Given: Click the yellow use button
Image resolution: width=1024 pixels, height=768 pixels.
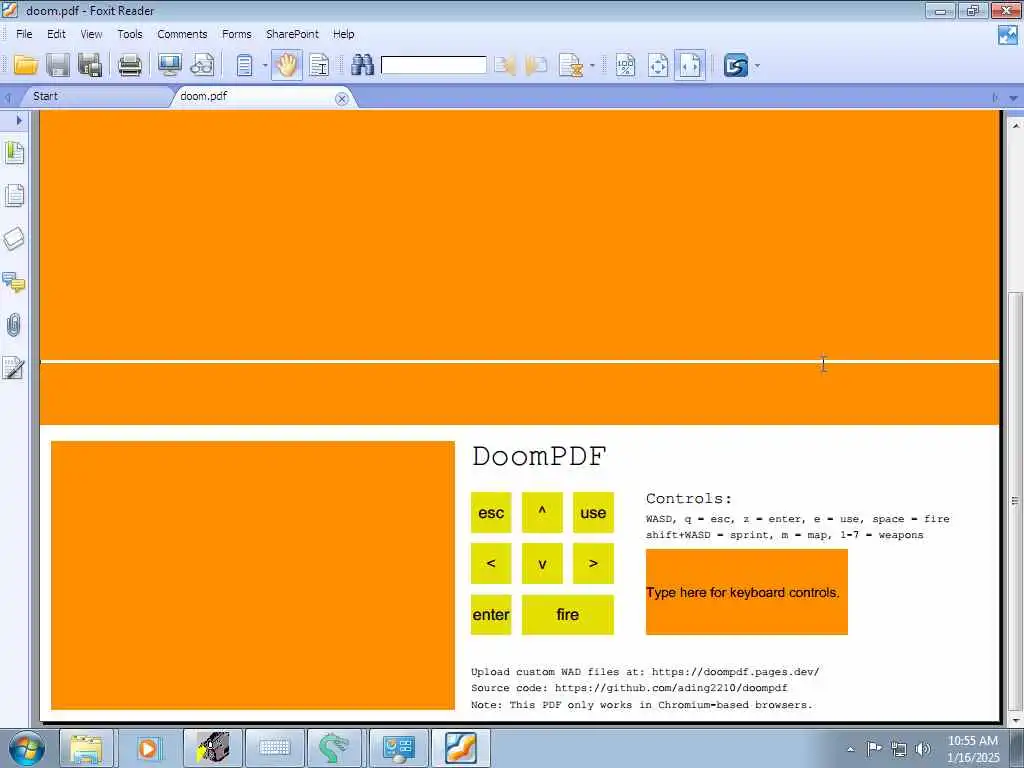Looking at the screenshot, I should tap(593, 513).
